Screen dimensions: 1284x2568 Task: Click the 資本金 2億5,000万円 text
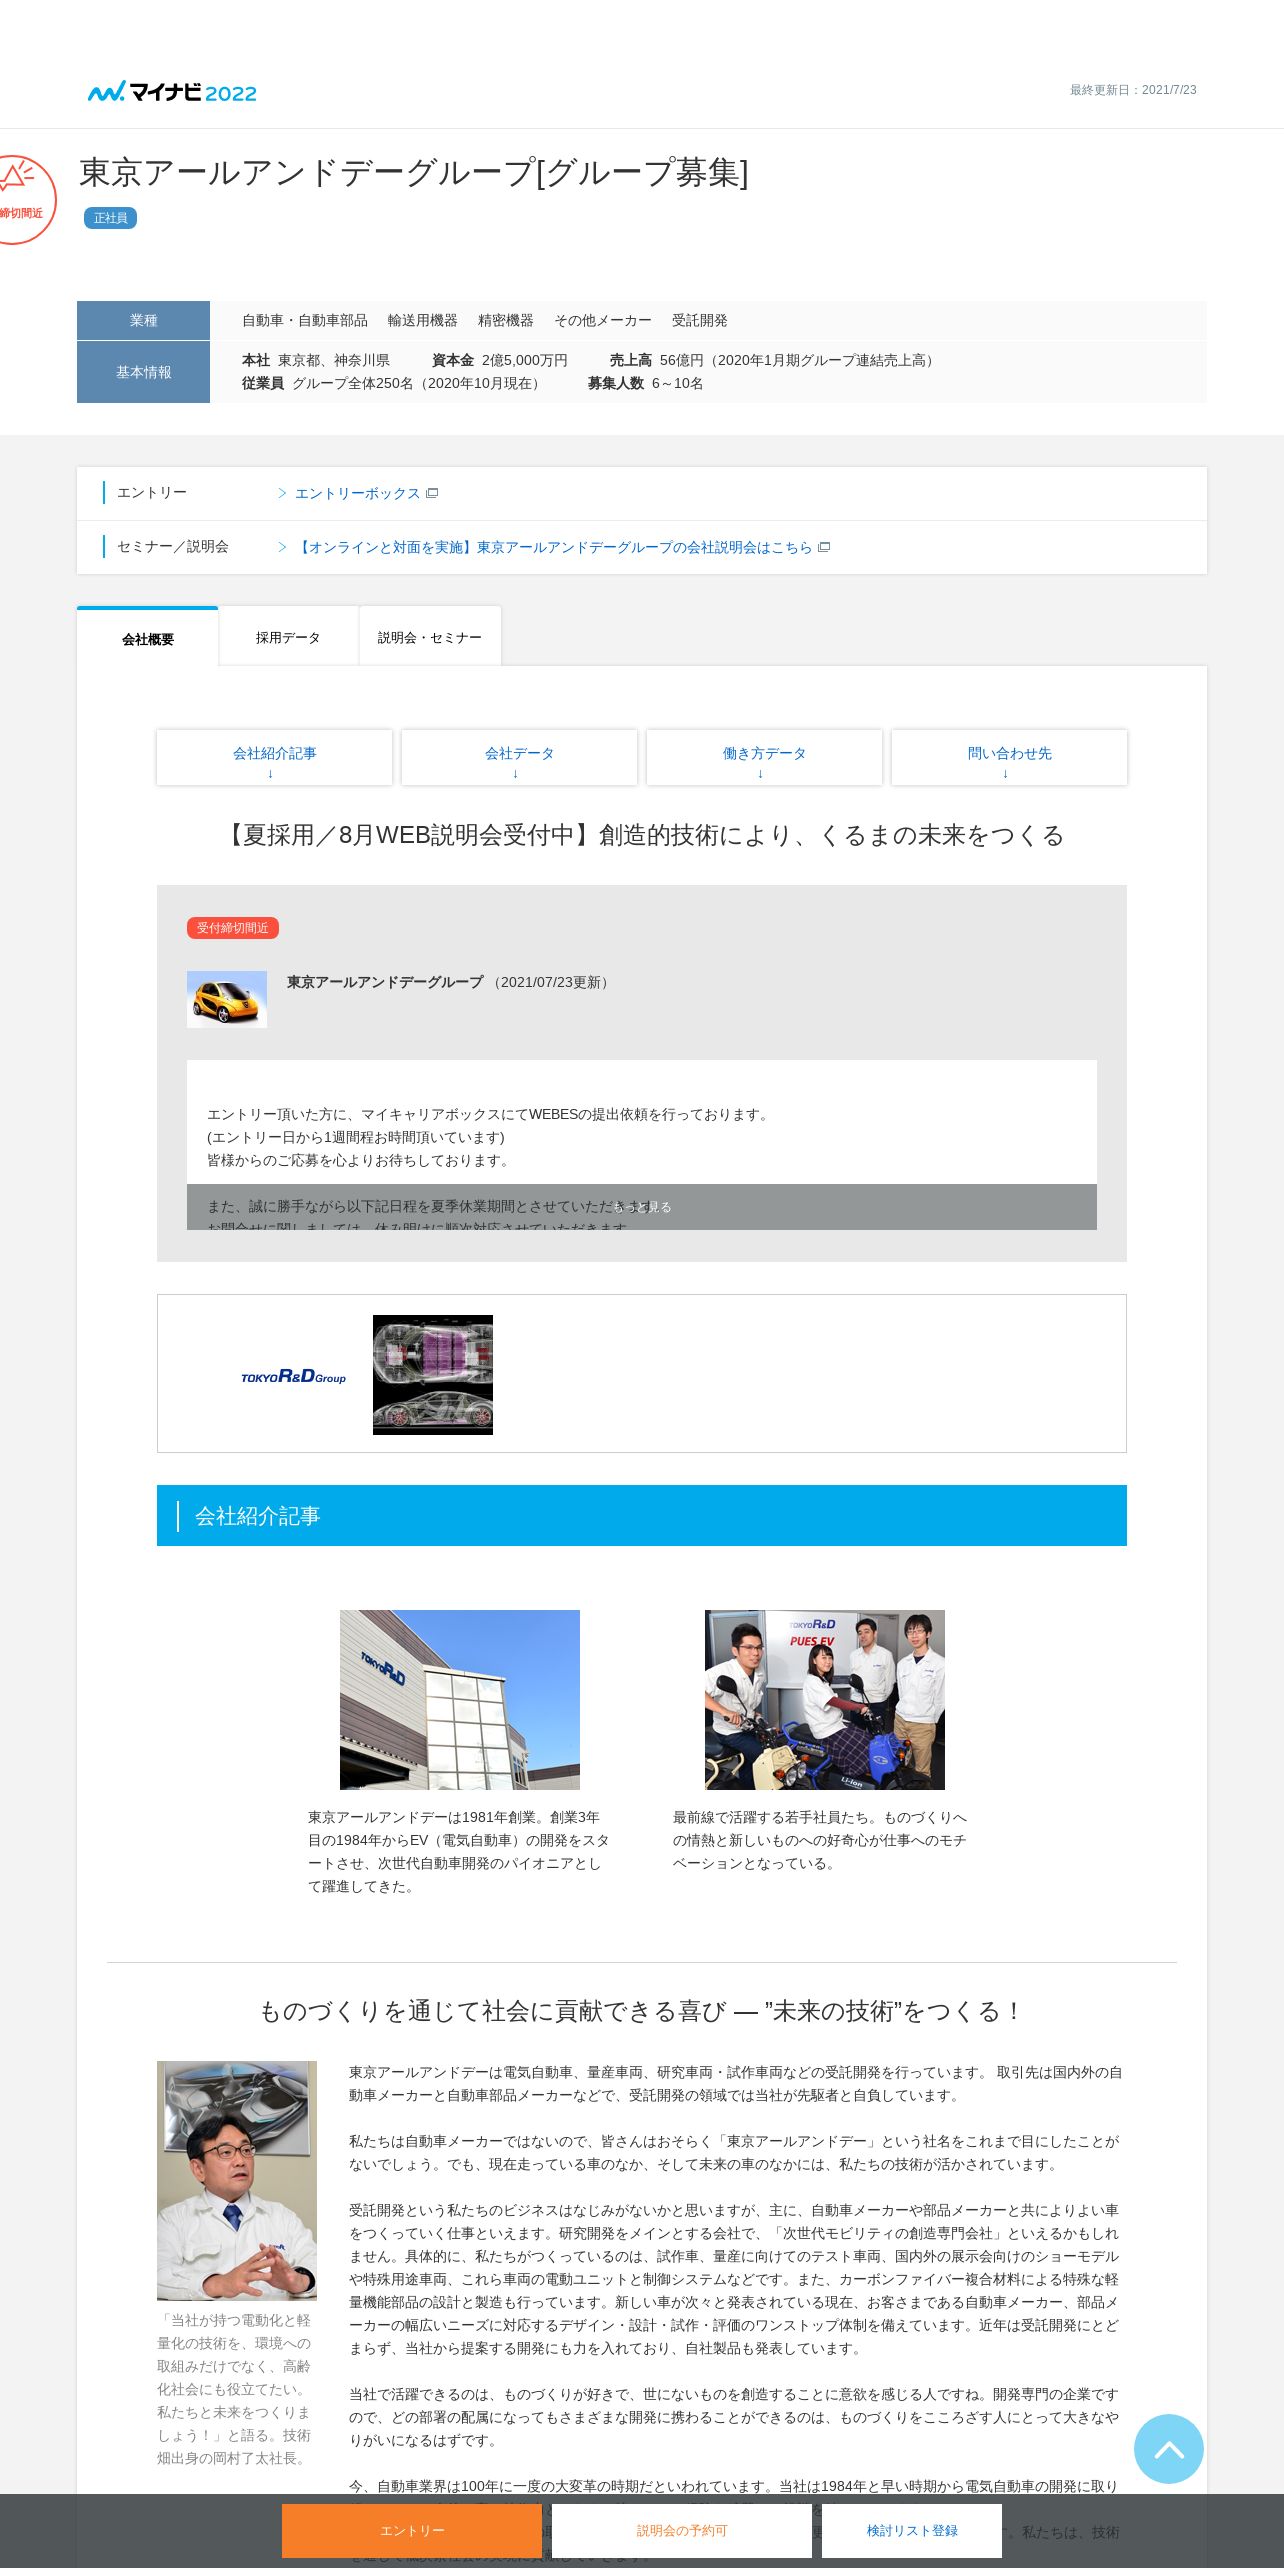click(500, 360)
